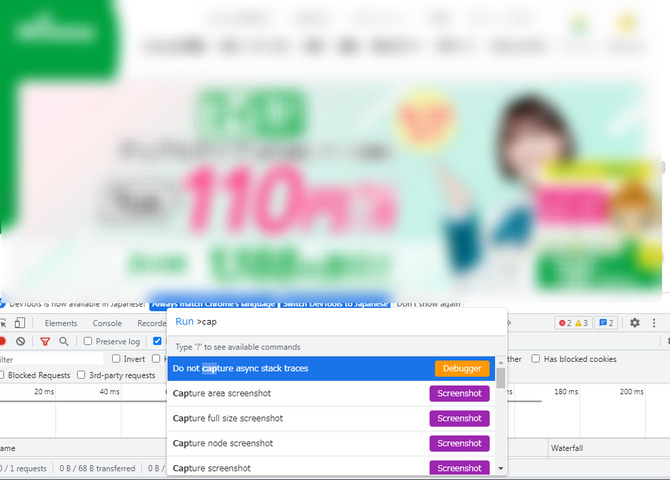Enable the Preserve log checkbox
Image resolution: width=670 pixels, height=480 pixels.
[88, 341]
